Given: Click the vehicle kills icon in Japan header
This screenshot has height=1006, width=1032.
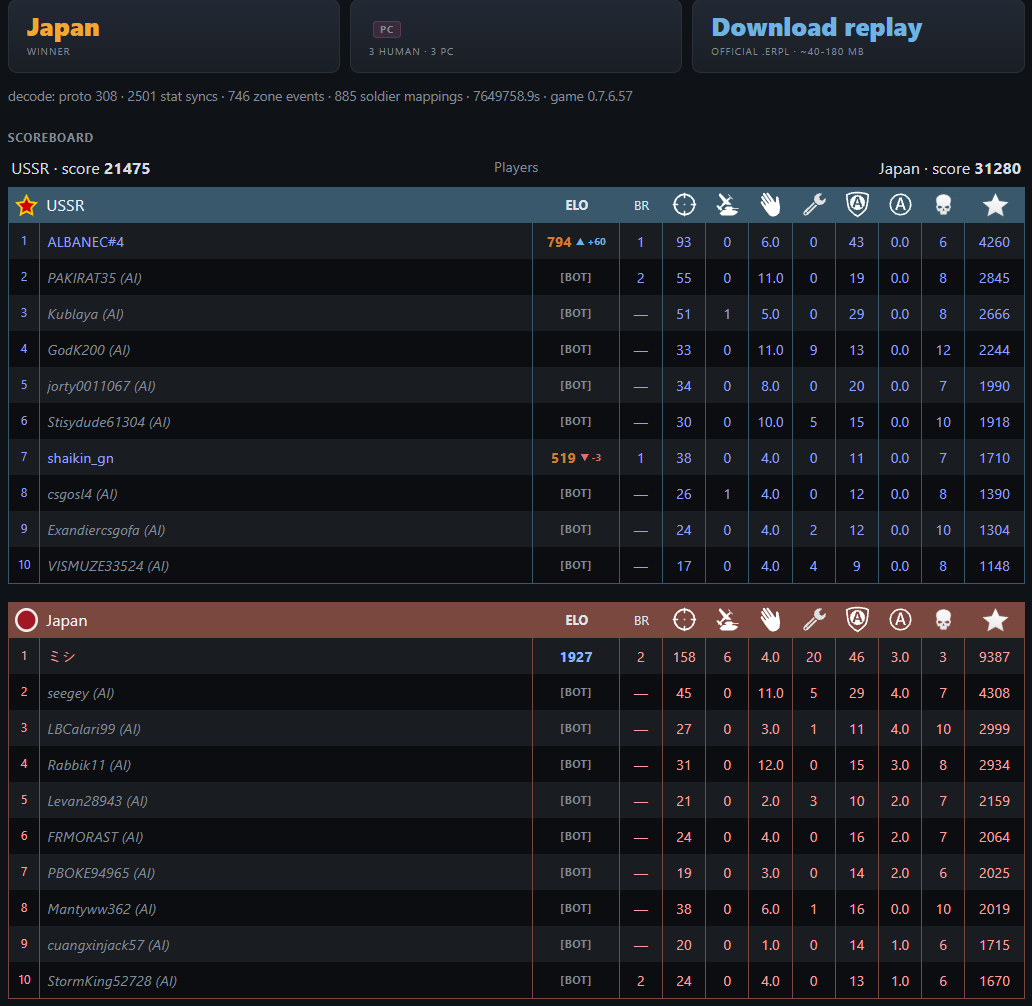Looking at the screenshot, I should pyautogui.click(x=727, y=620).
